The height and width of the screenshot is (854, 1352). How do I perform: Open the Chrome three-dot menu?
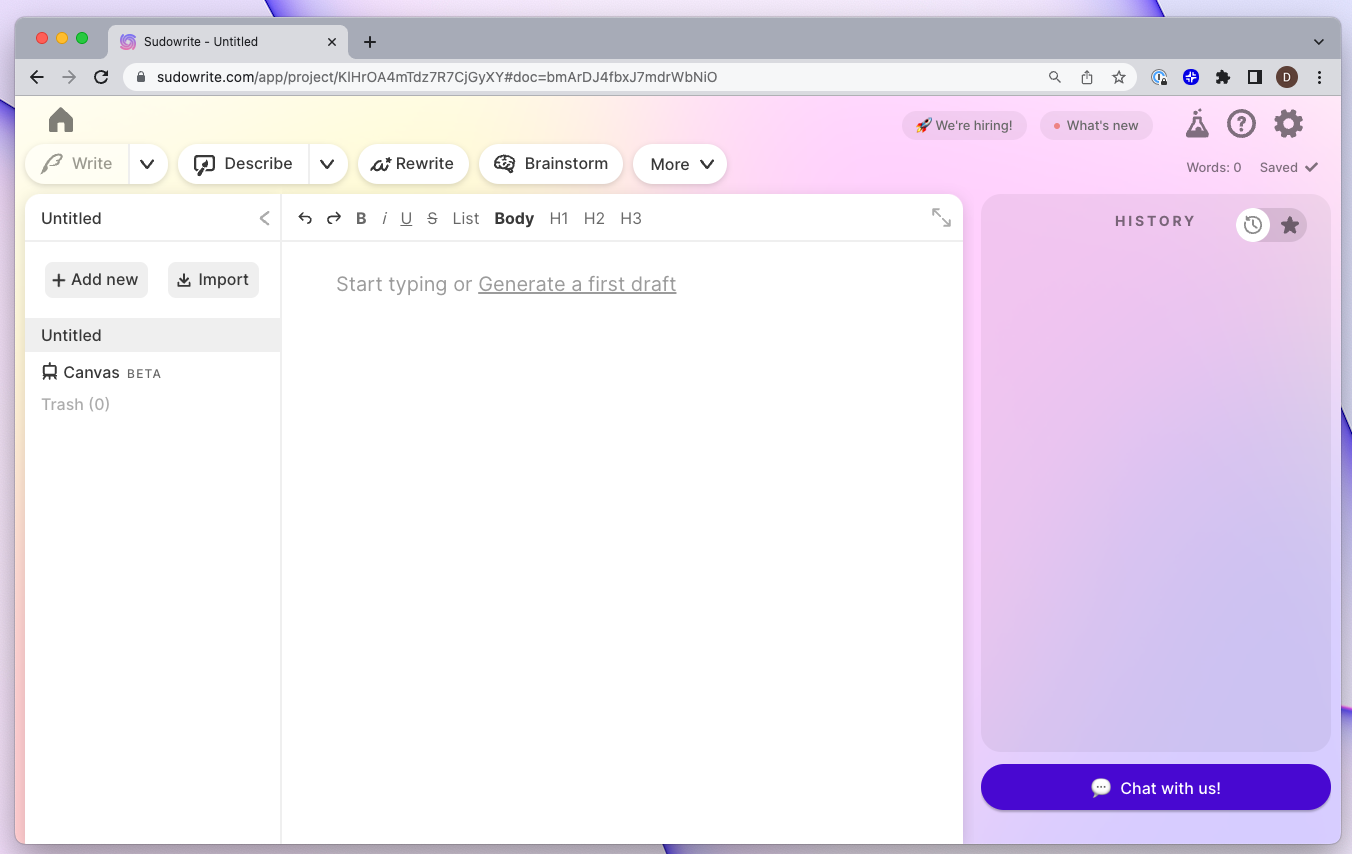click(x=1319, y=77)
